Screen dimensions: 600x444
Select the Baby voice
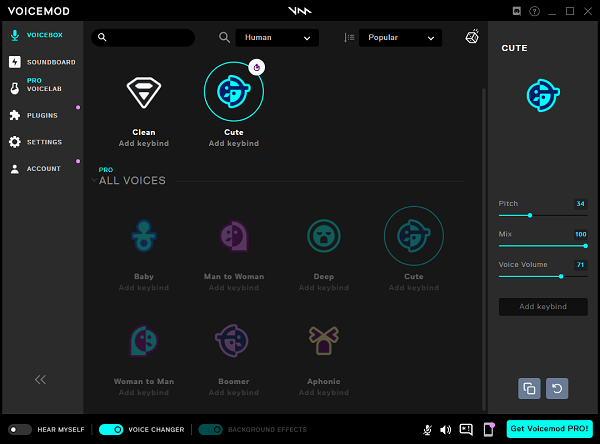click(x=143, y=236)
